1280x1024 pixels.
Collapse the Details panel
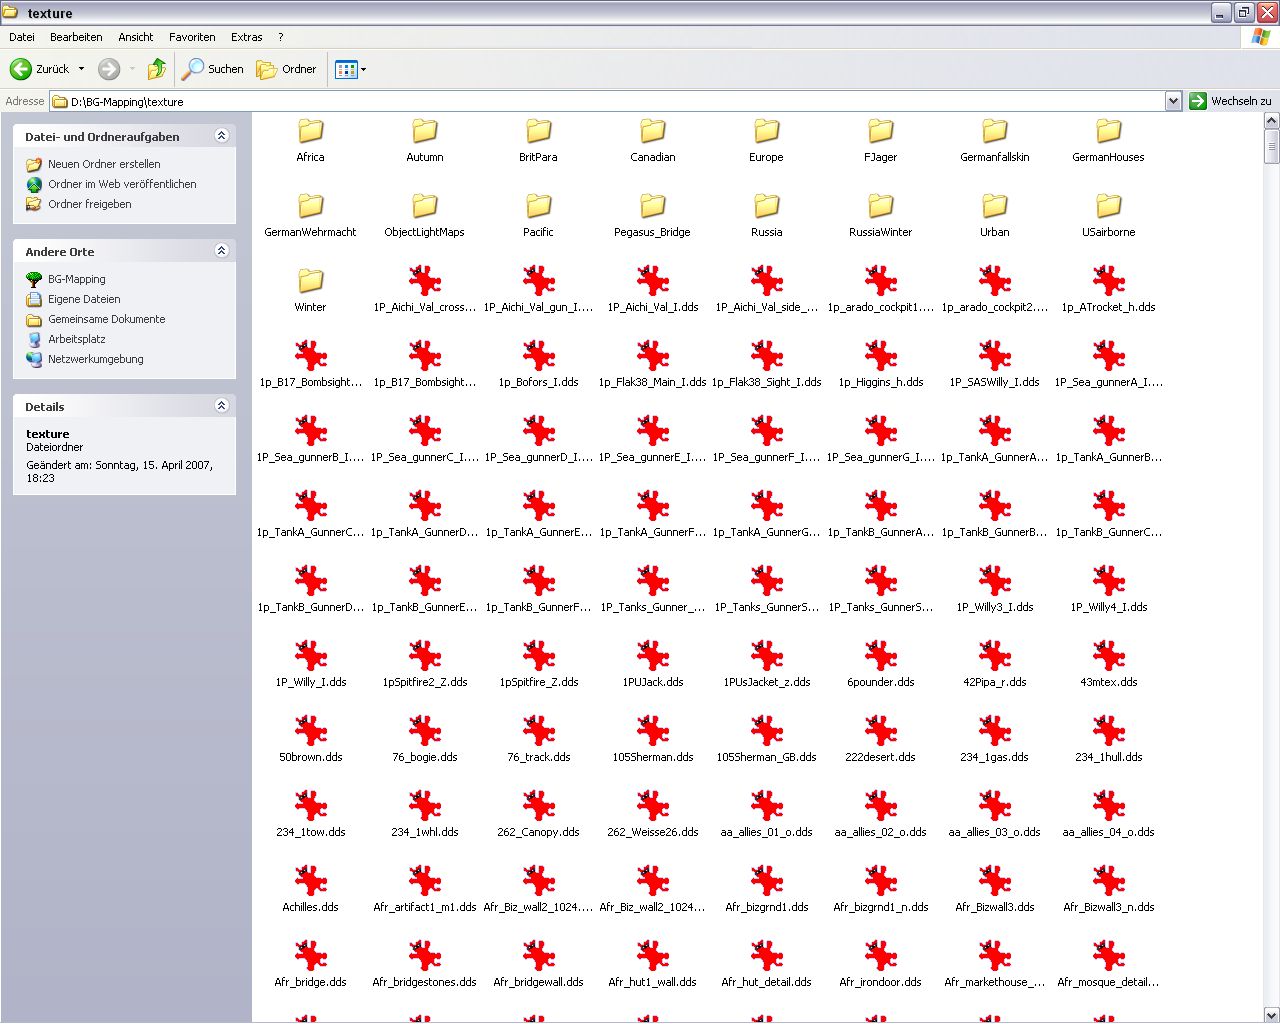click(222, 406)
